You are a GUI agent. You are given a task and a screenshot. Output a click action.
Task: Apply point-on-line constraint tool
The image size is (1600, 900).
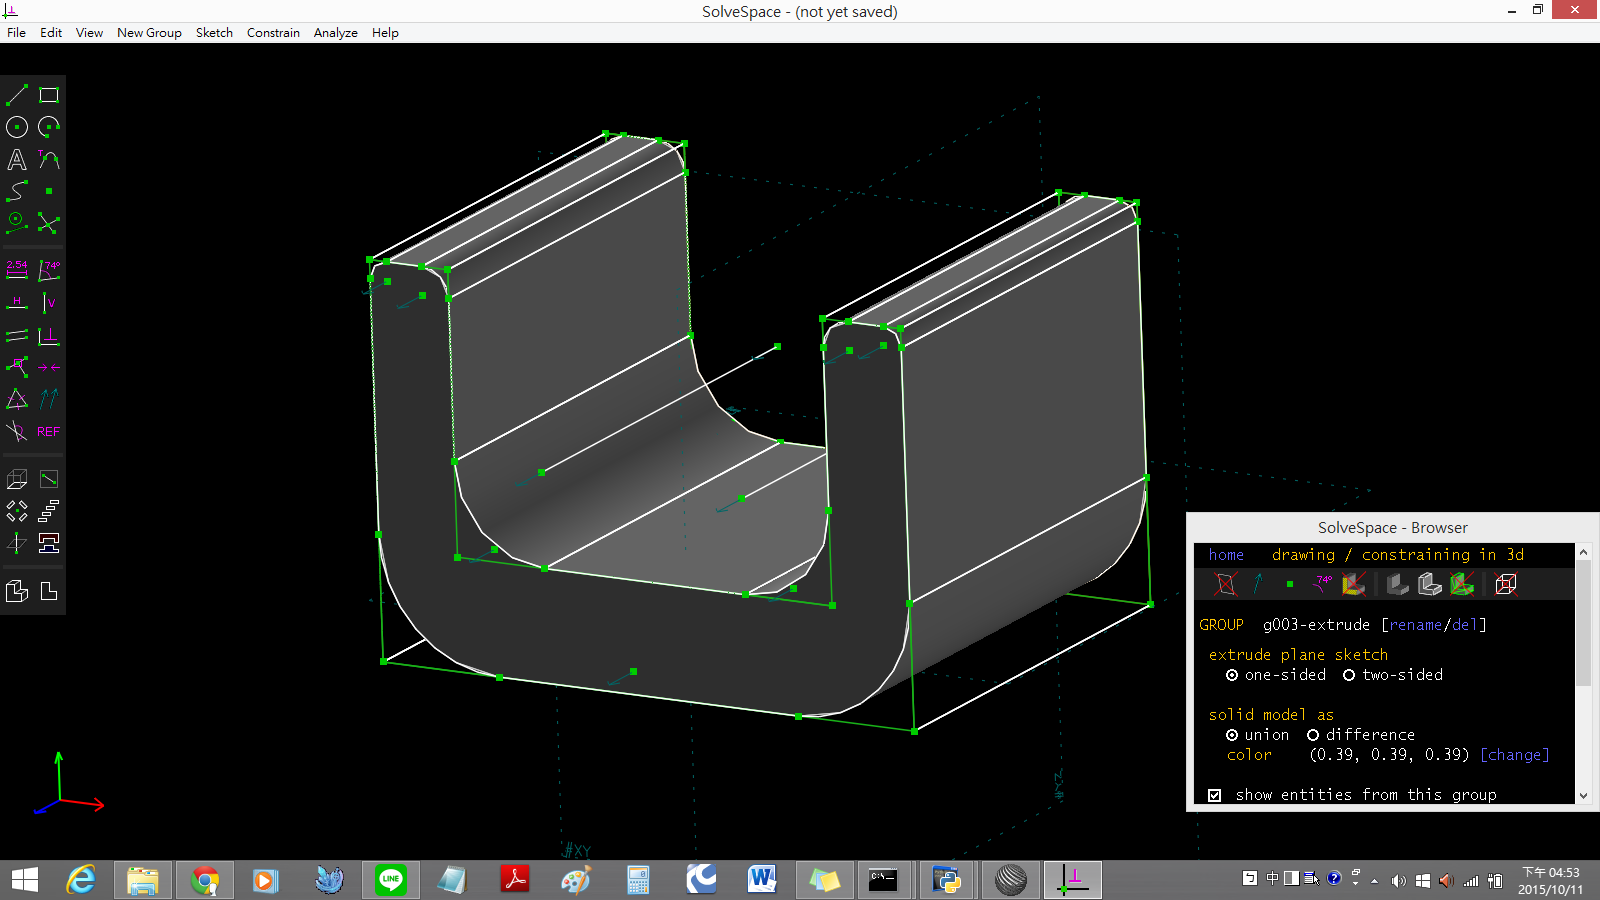coord(17,367)
